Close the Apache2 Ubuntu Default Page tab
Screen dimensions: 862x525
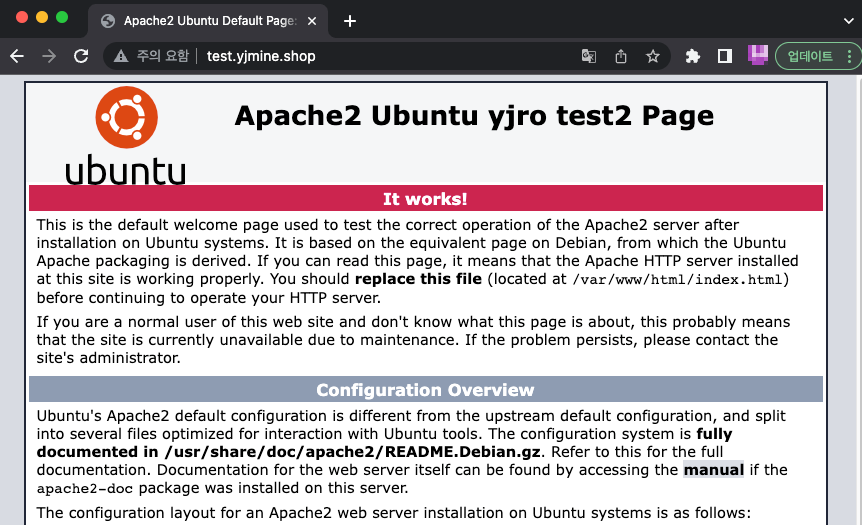(312, 21)
